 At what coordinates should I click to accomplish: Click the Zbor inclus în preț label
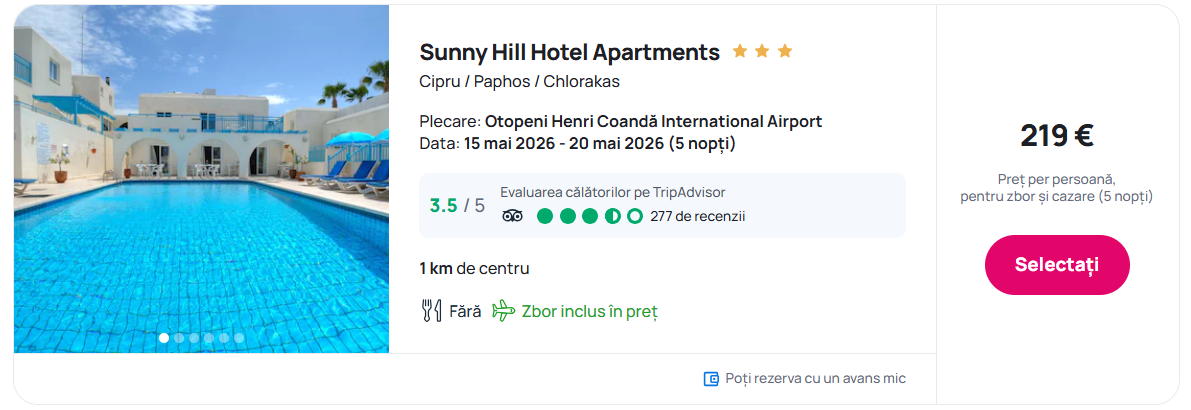pyautogui.click(x=589, y=311)
